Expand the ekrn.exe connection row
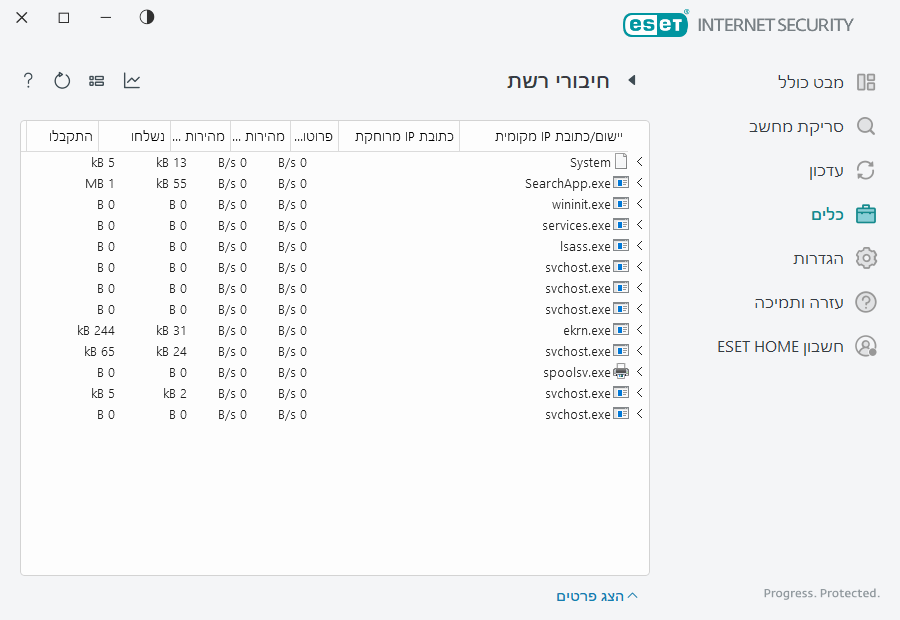Viewport: 900px width, 620px height. [639, 330]
